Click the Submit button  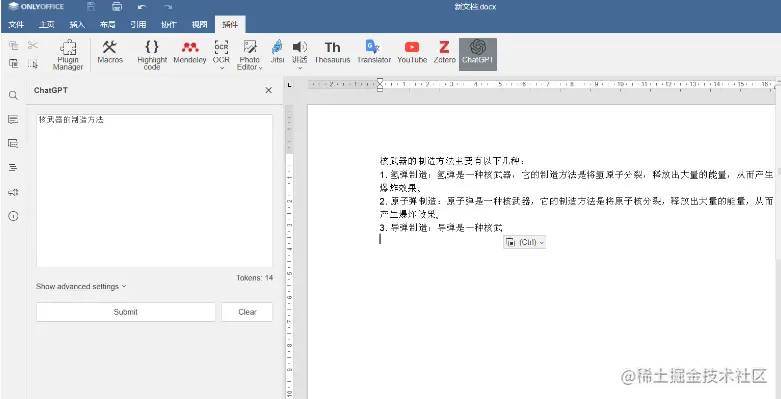tap(126, 312)
